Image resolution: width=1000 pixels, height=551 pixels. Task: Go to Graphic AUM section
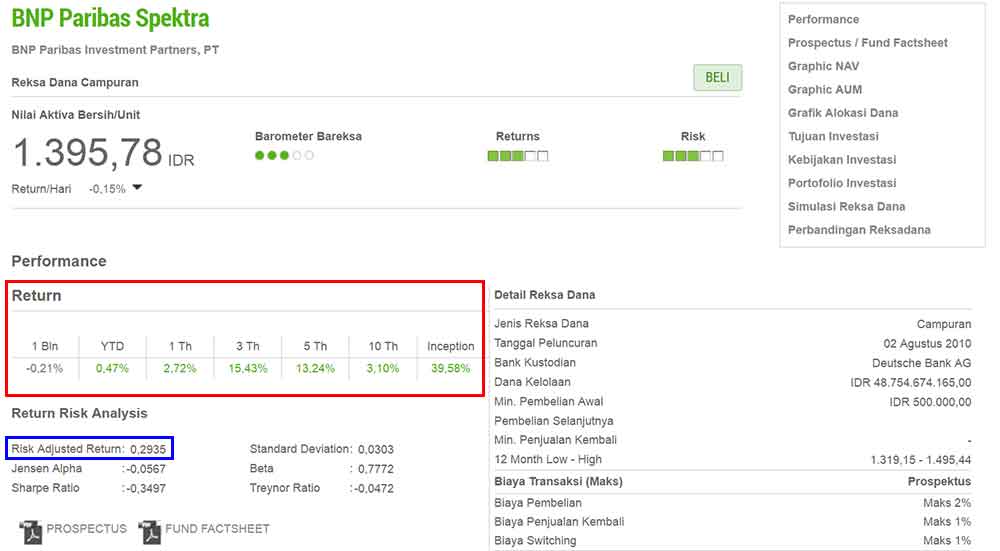click(x=824, y=90)
